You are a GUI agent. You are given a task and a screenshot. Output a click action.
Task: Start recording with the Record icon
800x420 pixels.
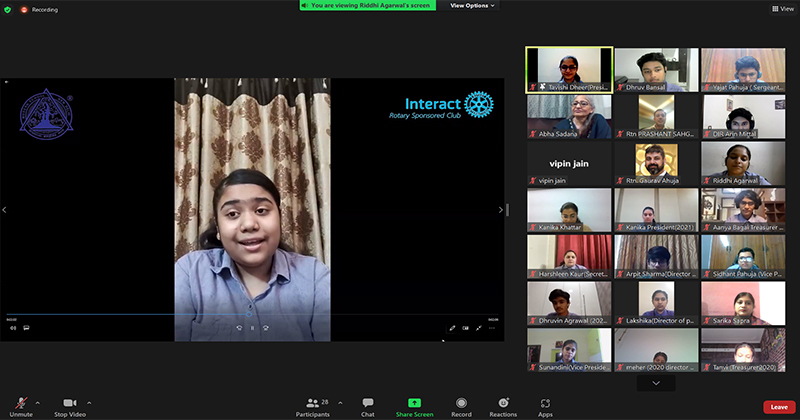(461, 405)
